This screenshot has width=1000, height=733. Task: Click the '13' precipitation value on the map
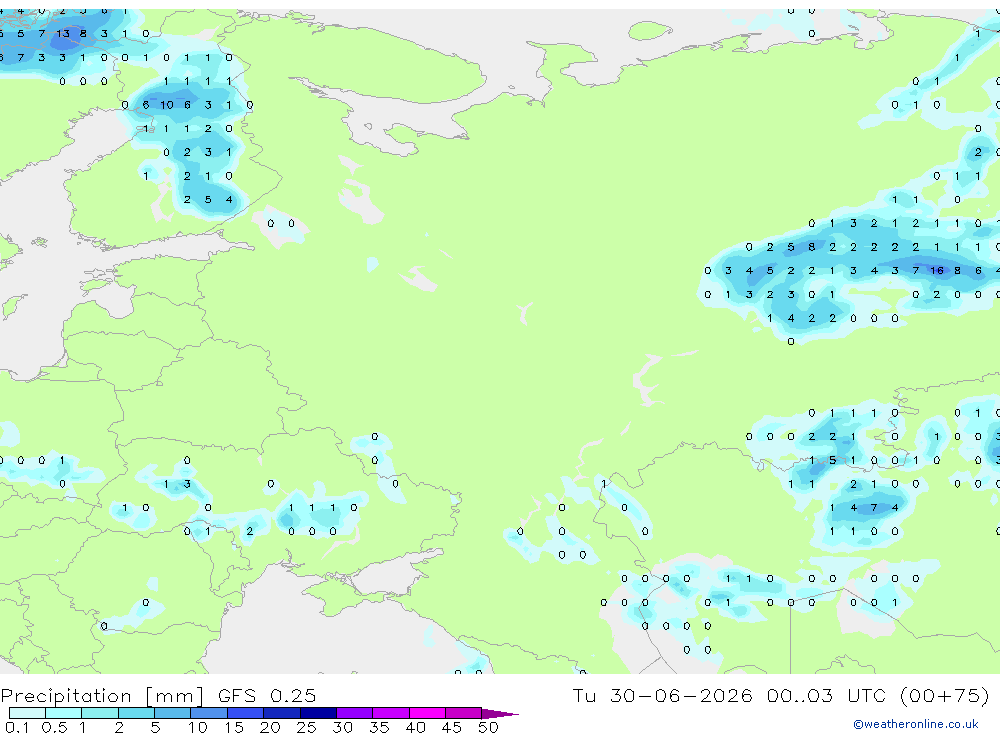tap(62, 33)
